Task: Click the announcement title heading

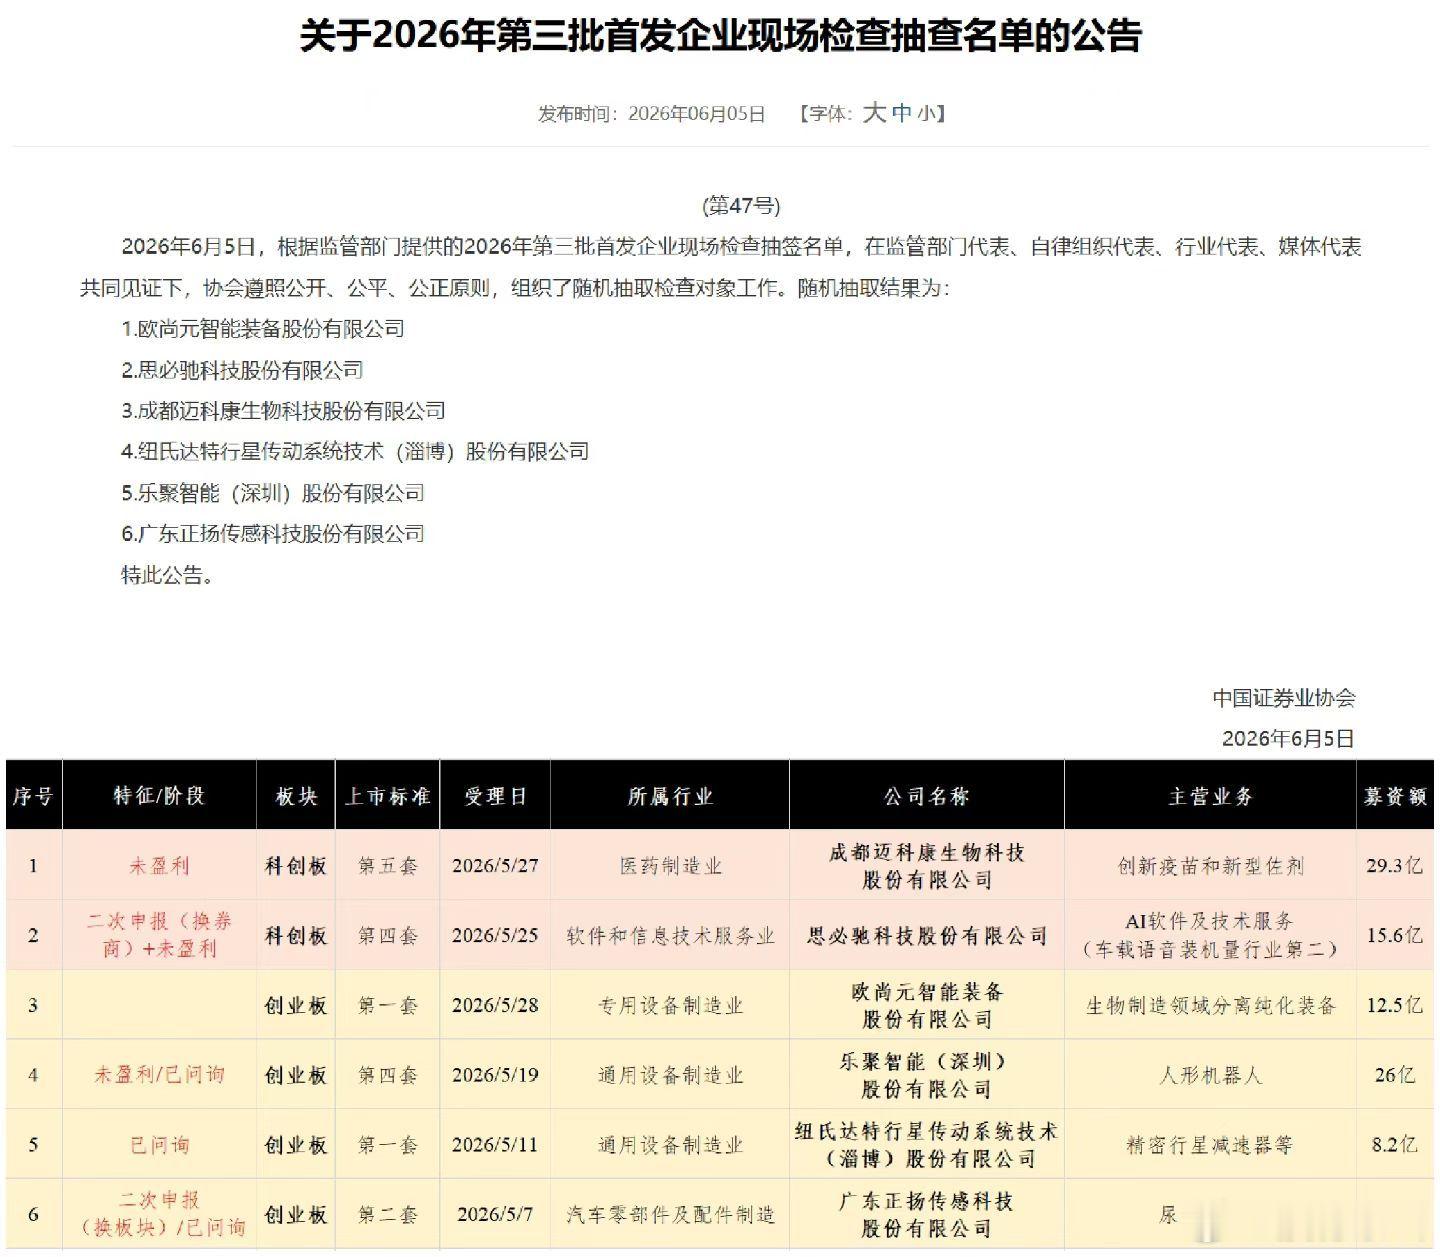Action: click(x=720, y=36)
